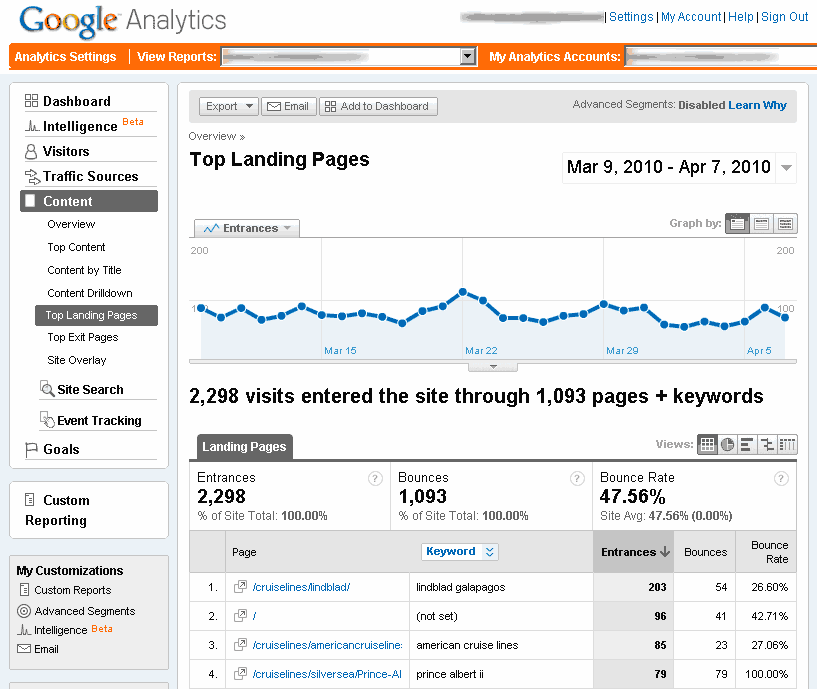Image resolution: width=817 pixels, height=689 pixels.
Task: Click external icon for americancruiselines row
Action: [x=240, y=645]
